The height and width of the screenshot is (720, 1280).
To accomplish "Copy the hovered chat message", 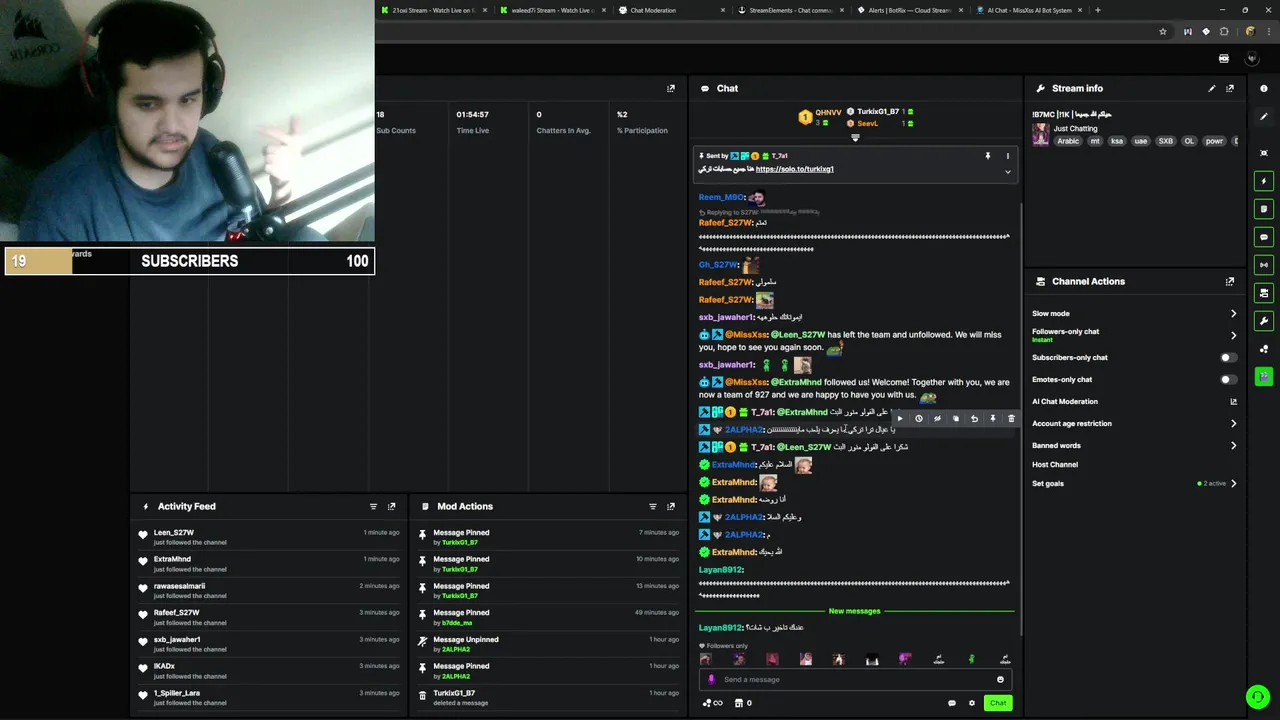I will coord(955,419).
